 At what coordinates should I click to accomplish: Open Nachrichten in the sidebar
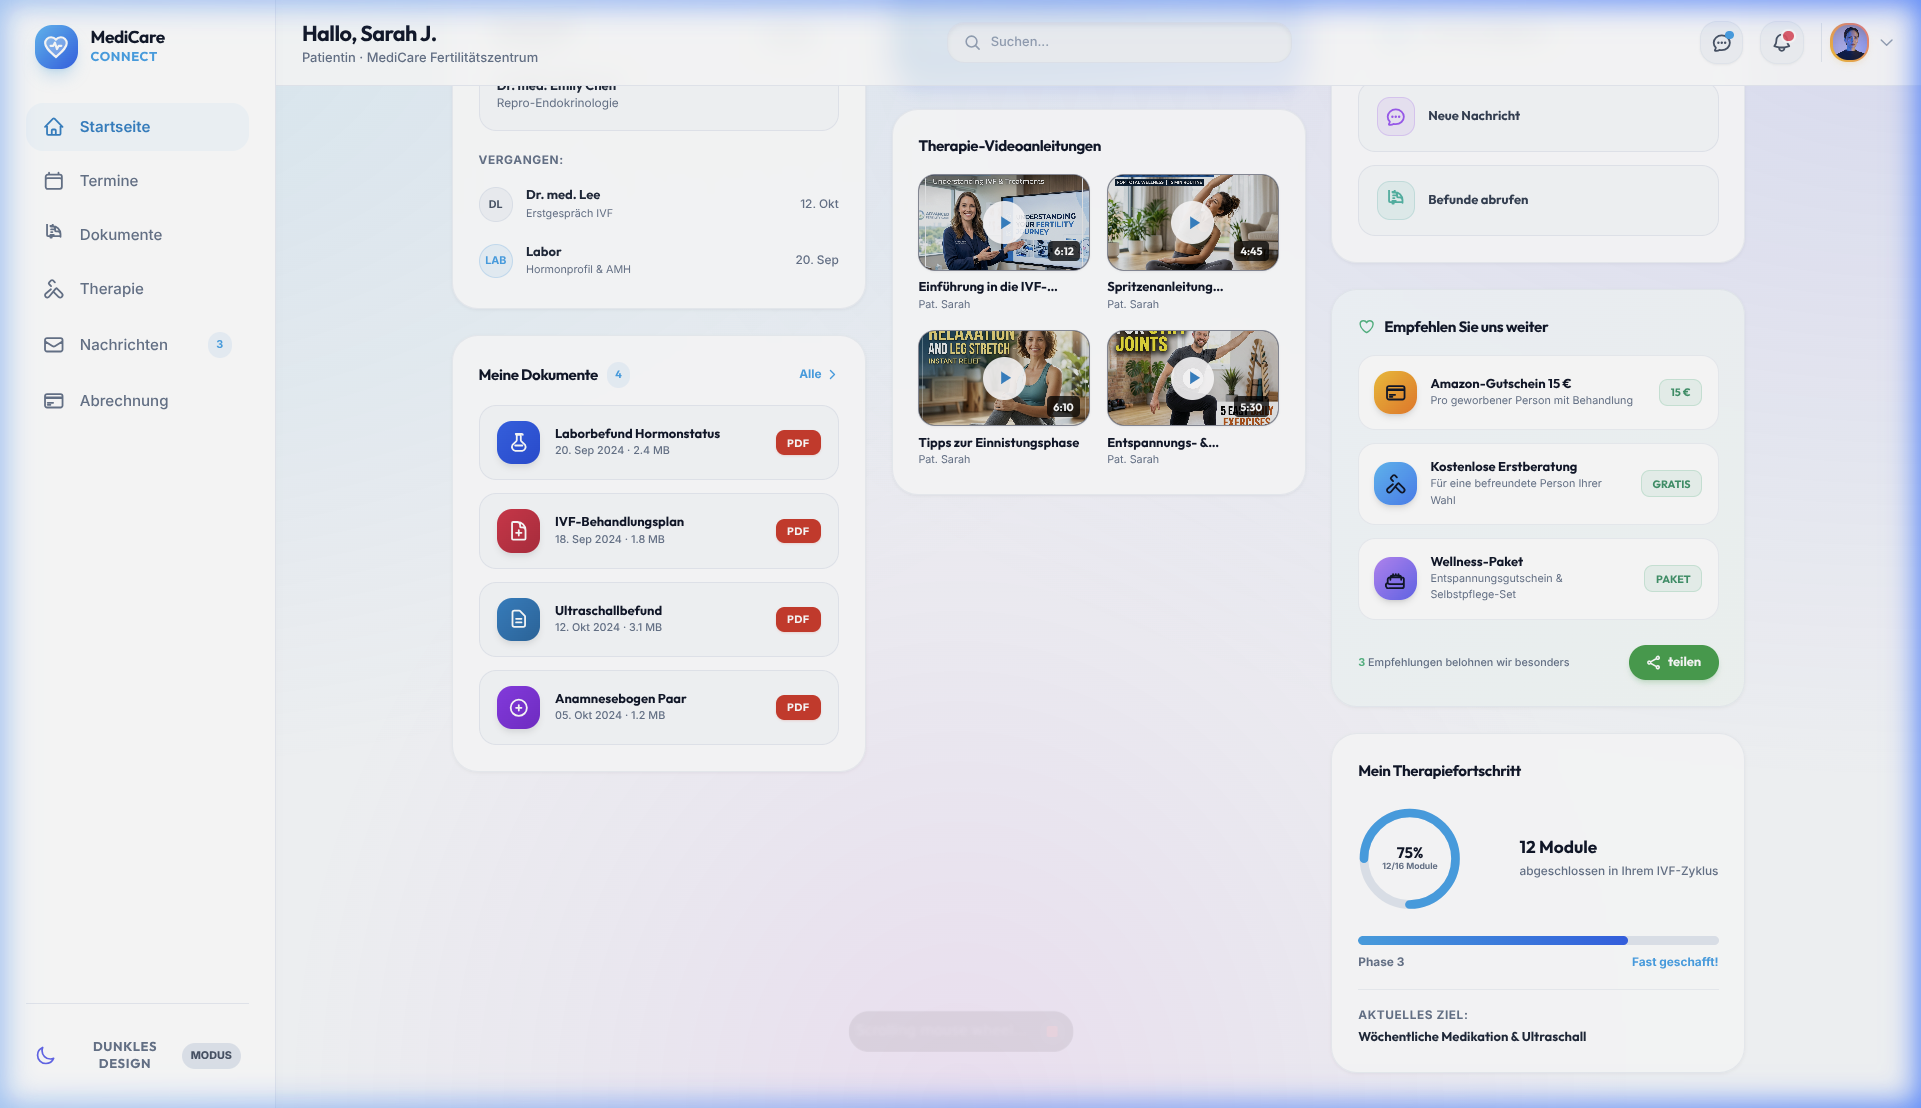(138, 345)
